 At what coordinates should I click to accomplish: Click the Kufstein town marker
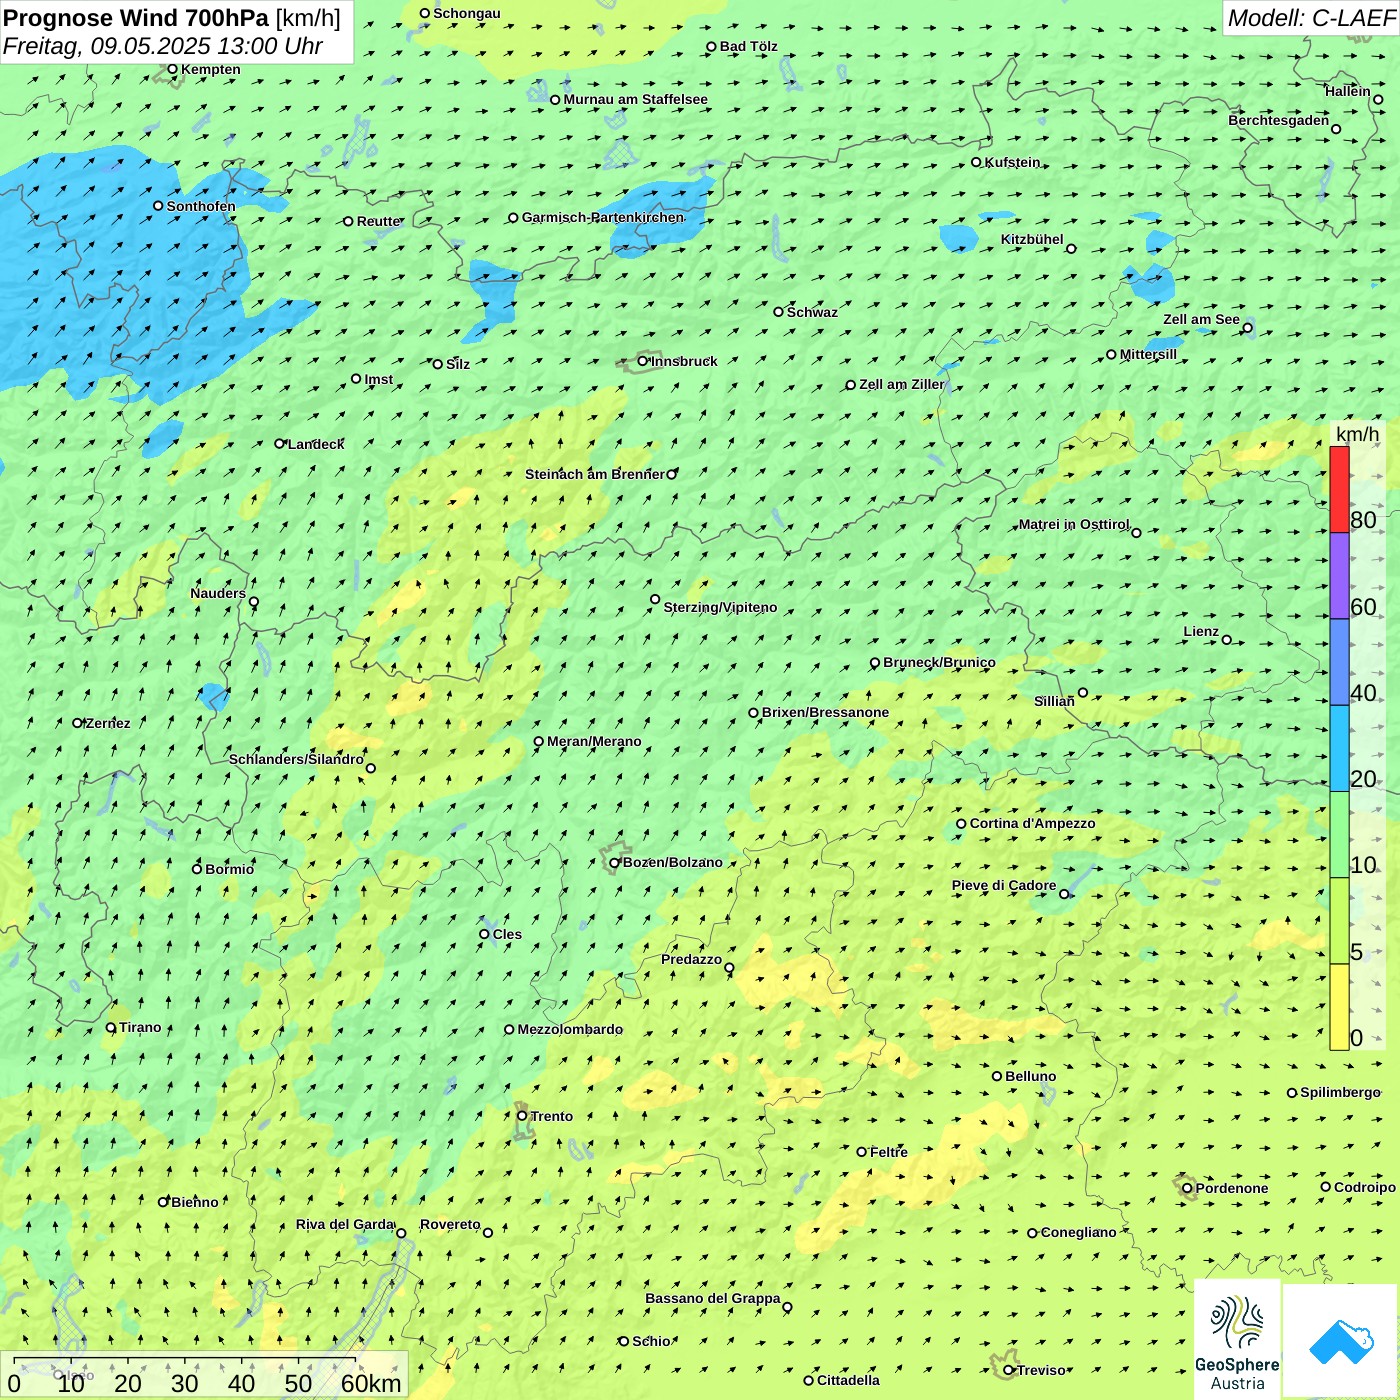(976, 162)
